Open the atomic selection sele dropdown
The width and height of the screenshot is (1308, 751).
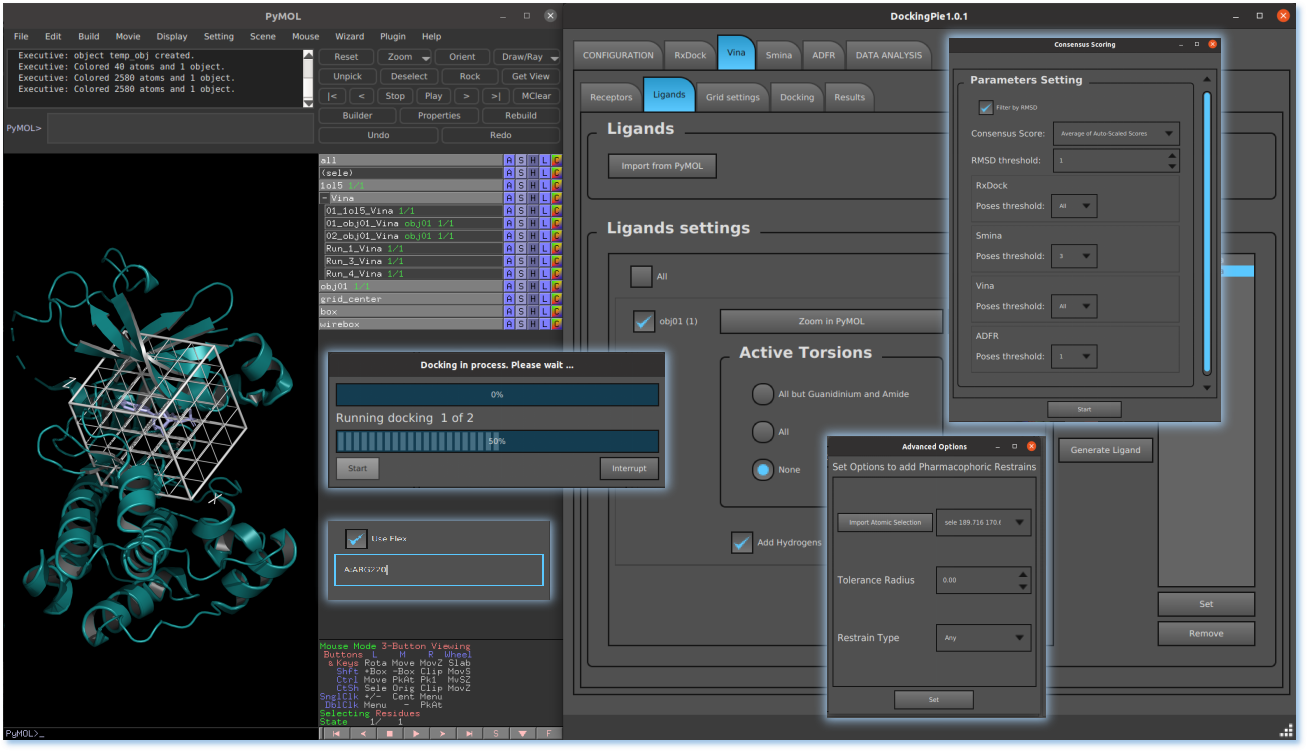point(983,522)
